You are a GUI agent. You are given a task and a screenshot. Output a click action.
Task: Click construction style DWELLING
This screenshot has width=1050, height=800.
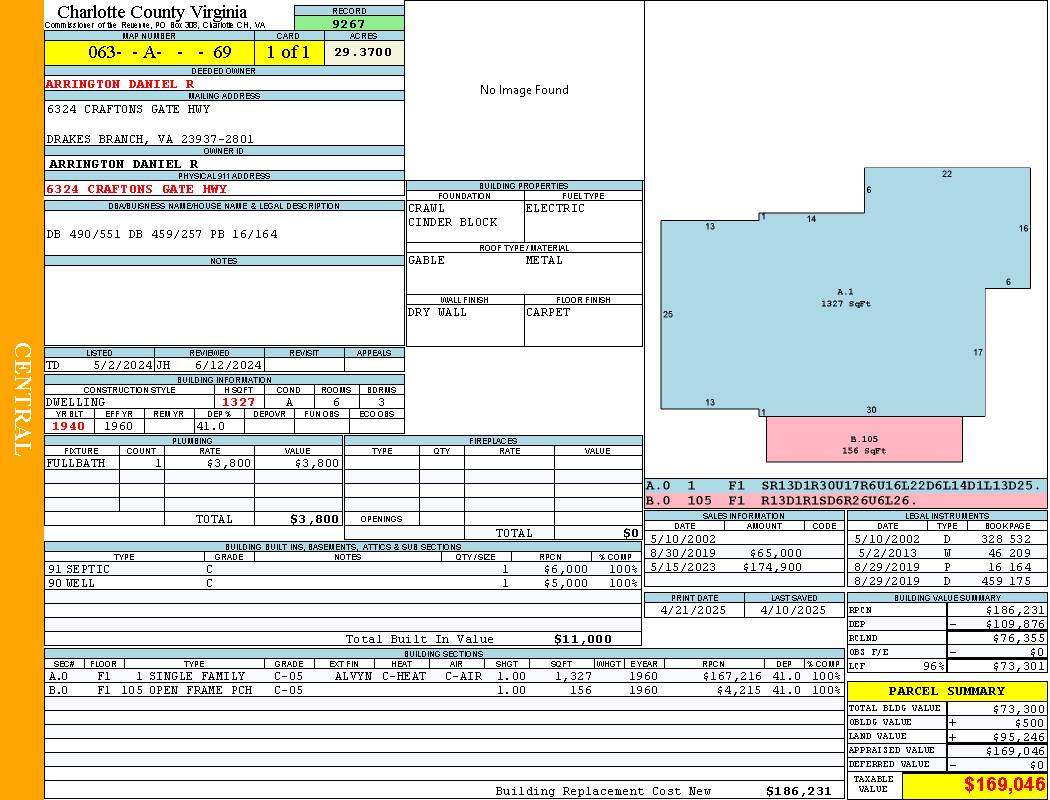click(76, 402)
